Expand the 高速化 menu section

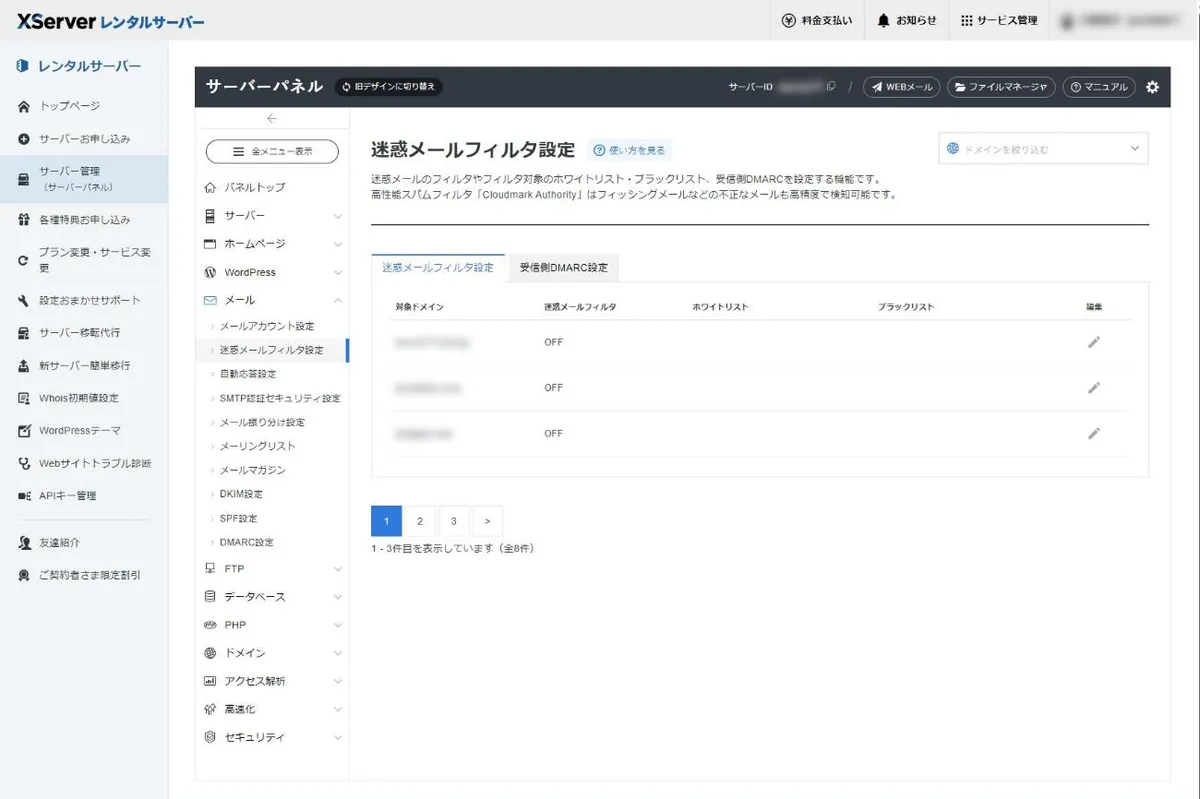[x=272, y=709]
